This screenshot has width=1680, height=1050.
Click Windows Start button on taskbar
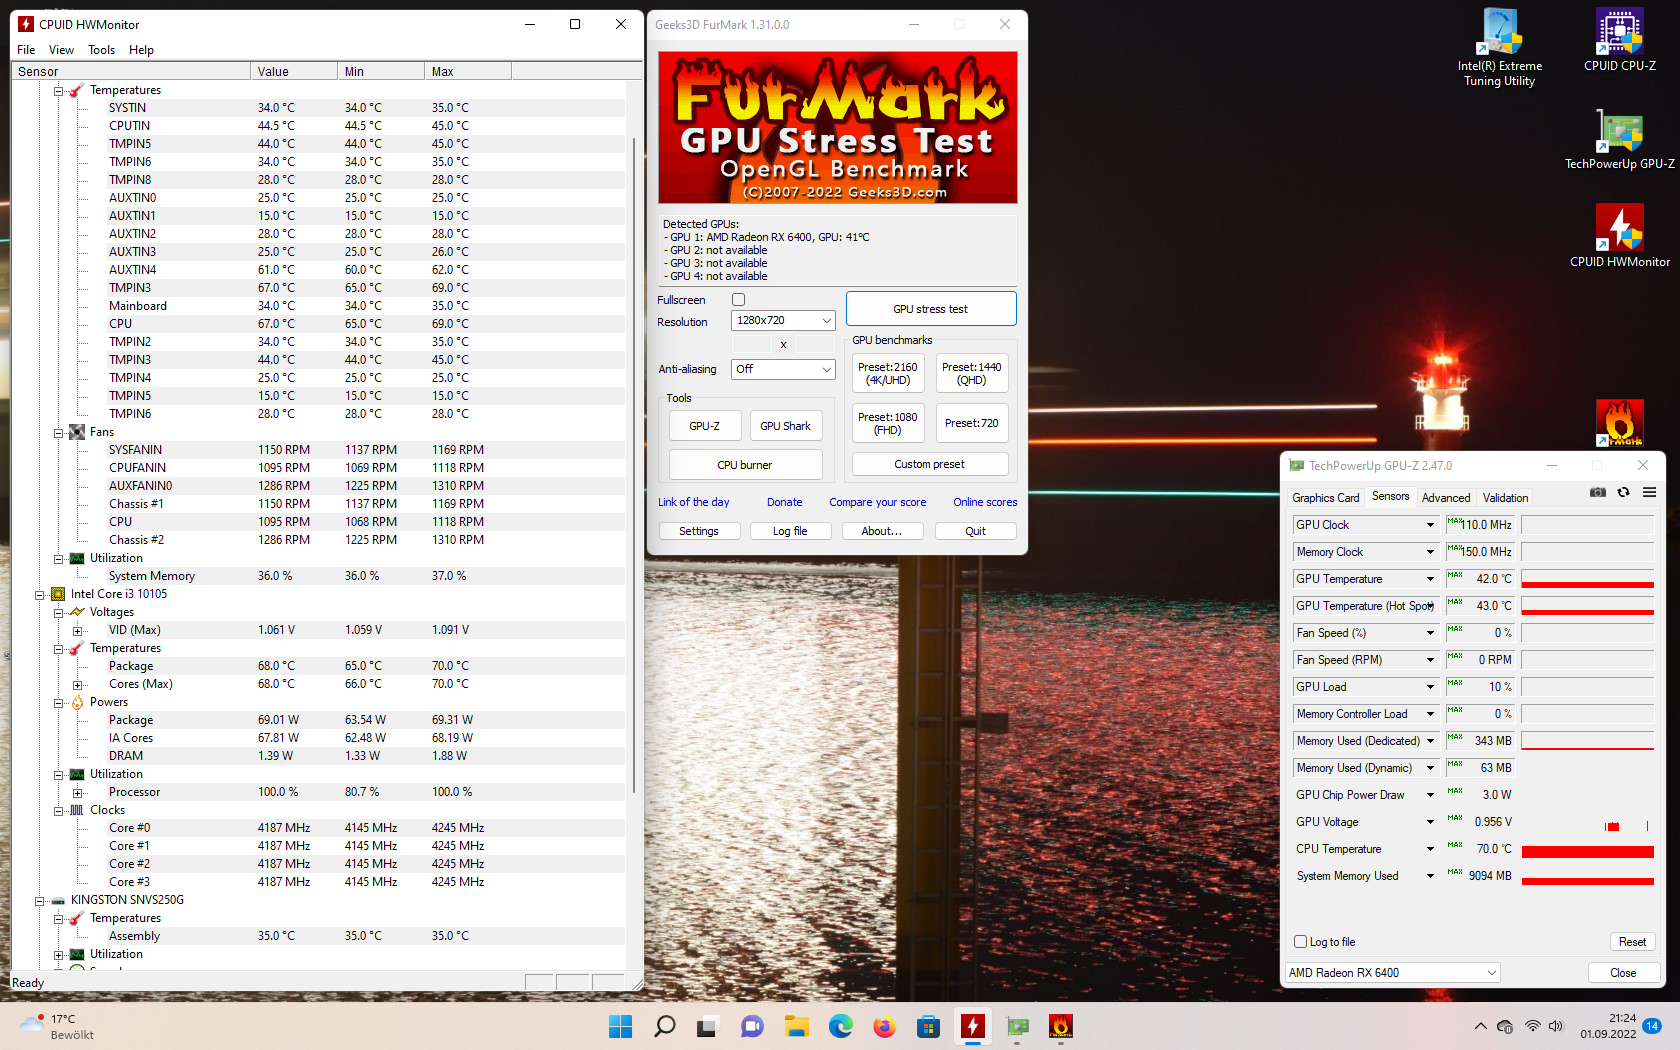pyautogui.click(x=620, y=1026)
